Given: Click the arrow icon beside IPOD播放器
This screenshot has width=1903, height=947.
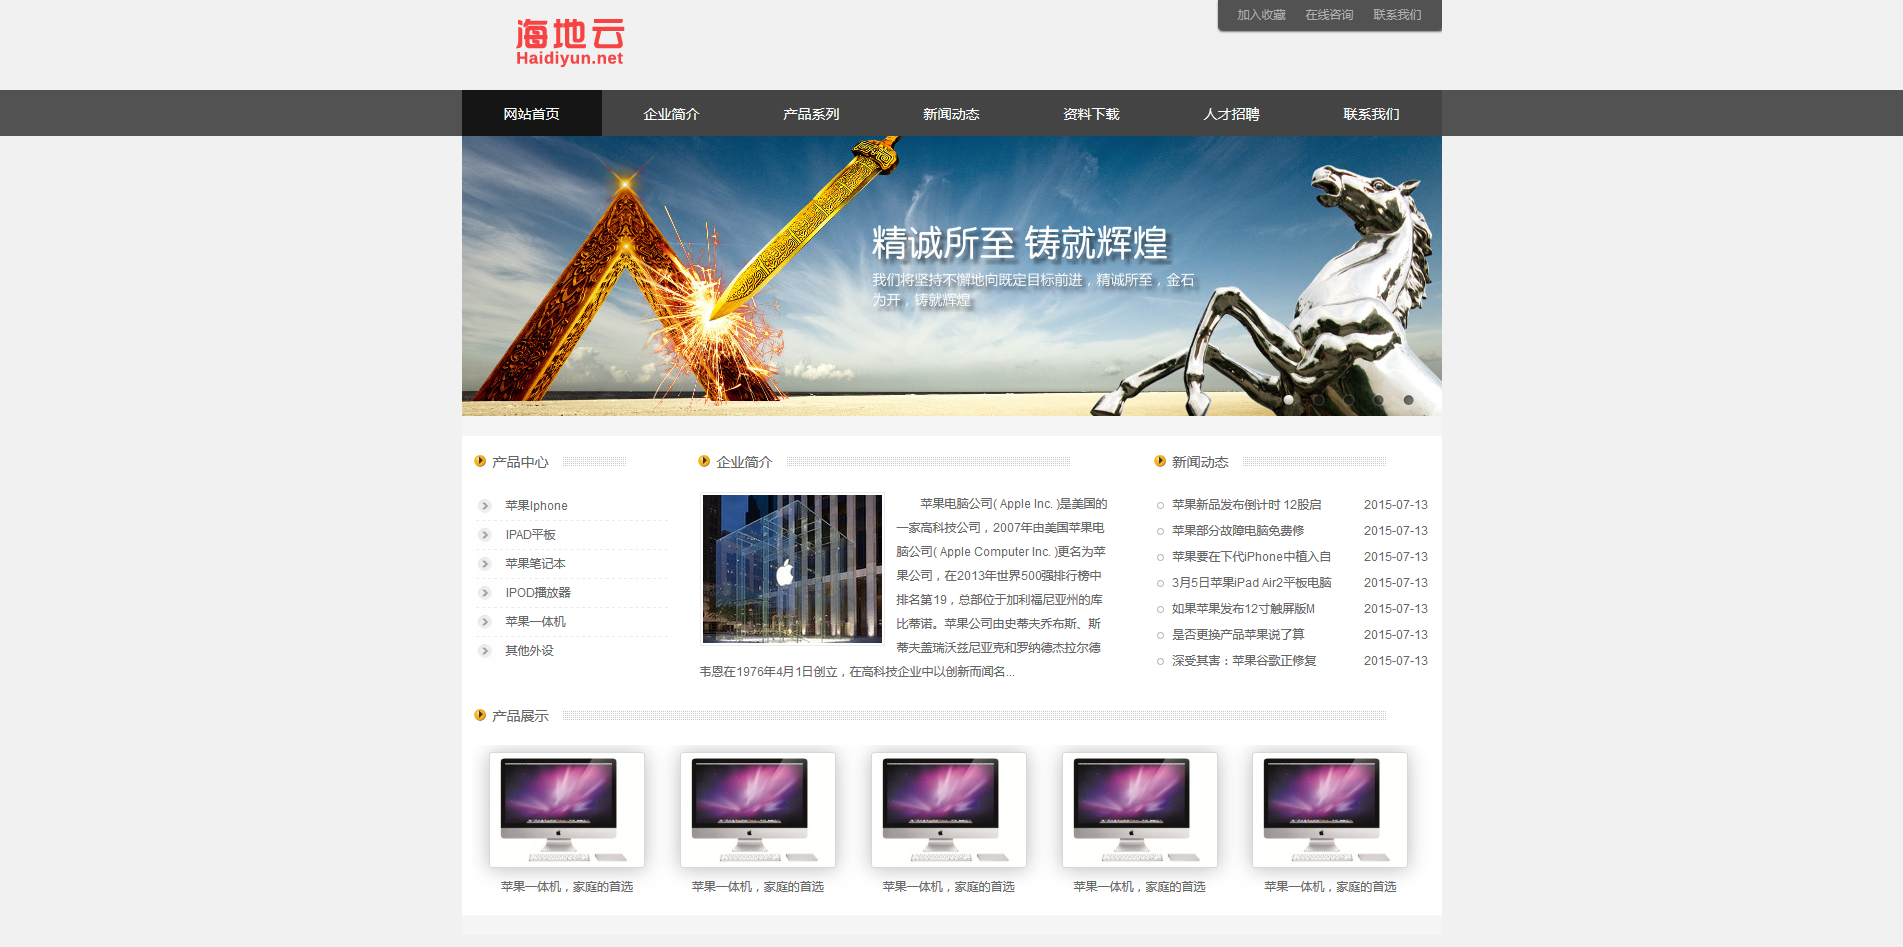Looking at the screenshot, I should click(485, 593).
